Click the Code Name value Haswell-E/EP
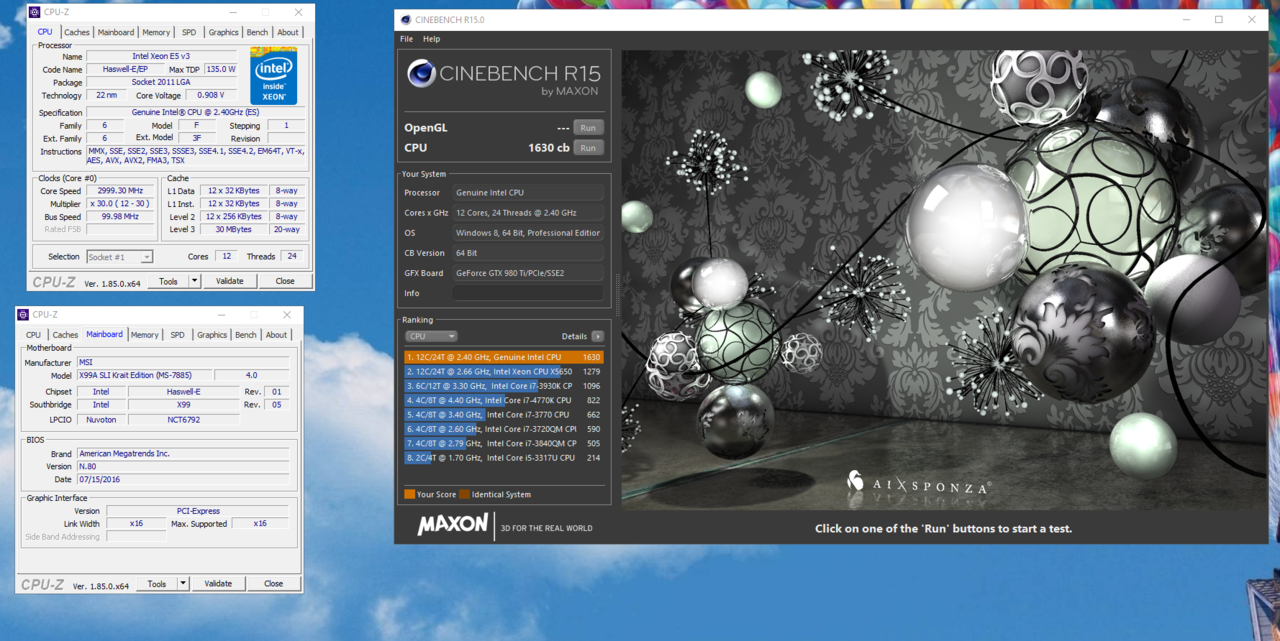The image size is (1280, 641). click(125, 70)
